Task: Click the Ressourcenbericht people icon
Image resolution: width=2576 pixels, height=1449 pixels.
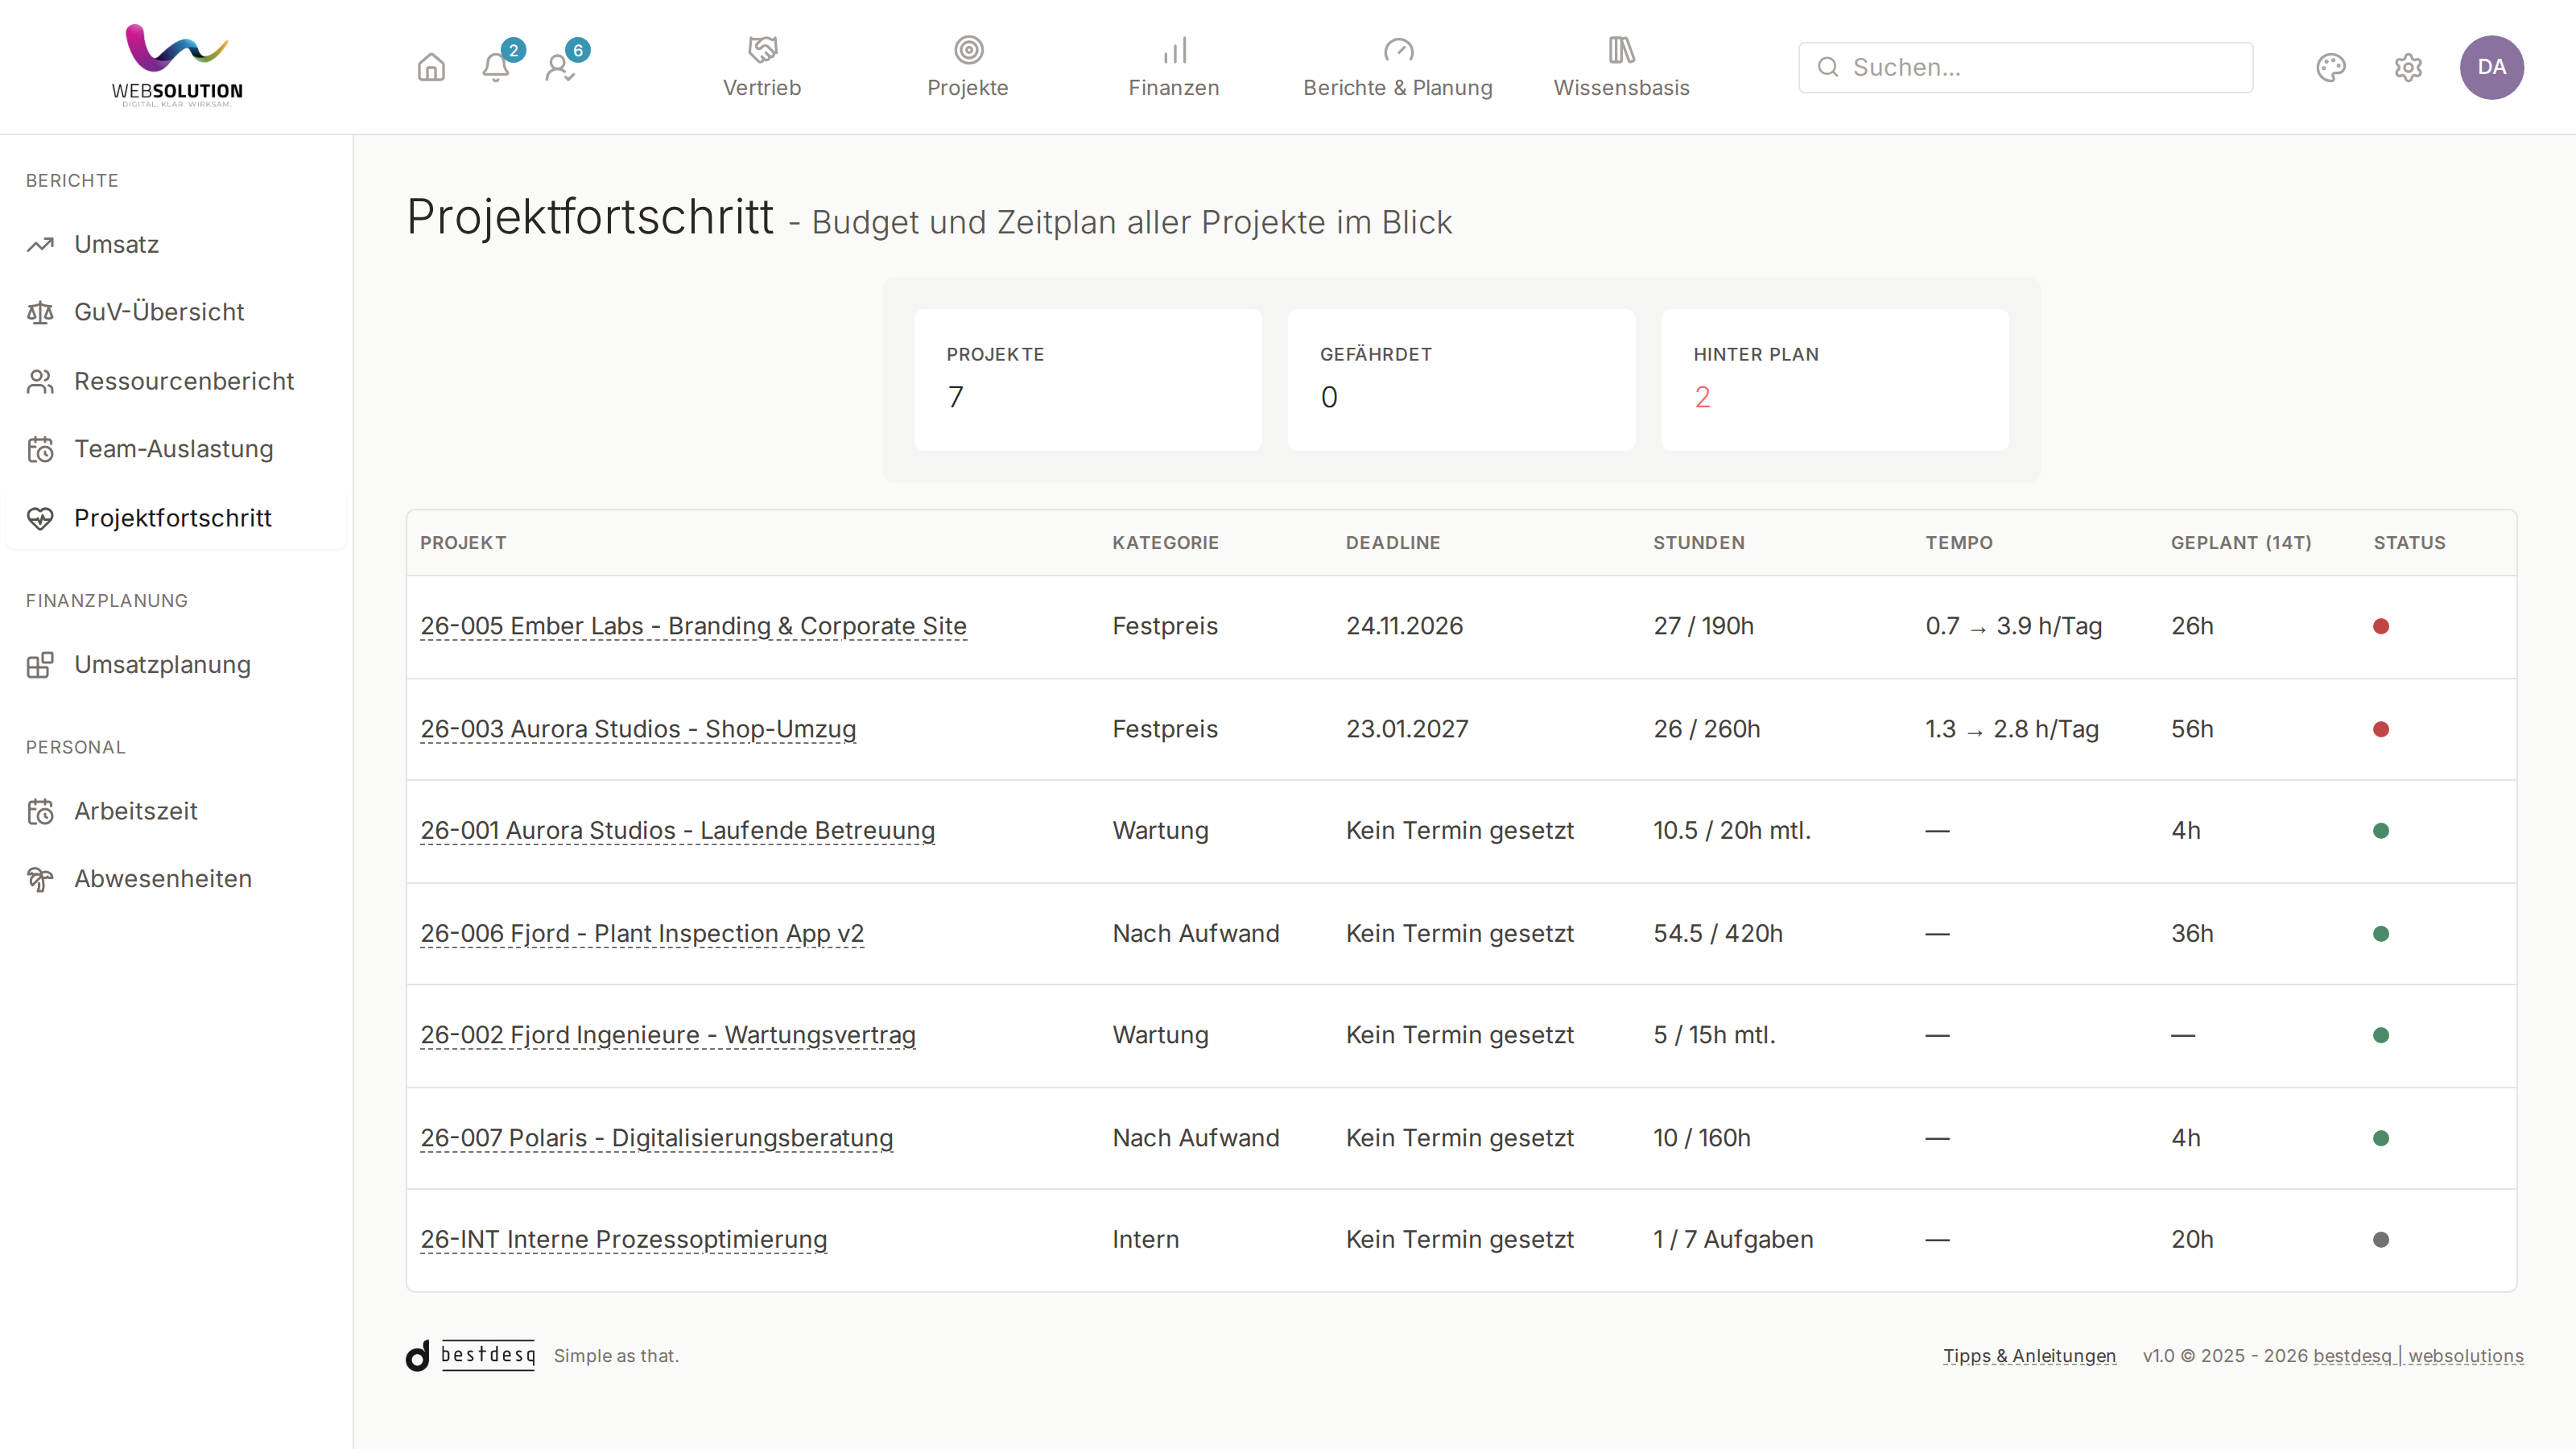Action: (x=40, y=381)
